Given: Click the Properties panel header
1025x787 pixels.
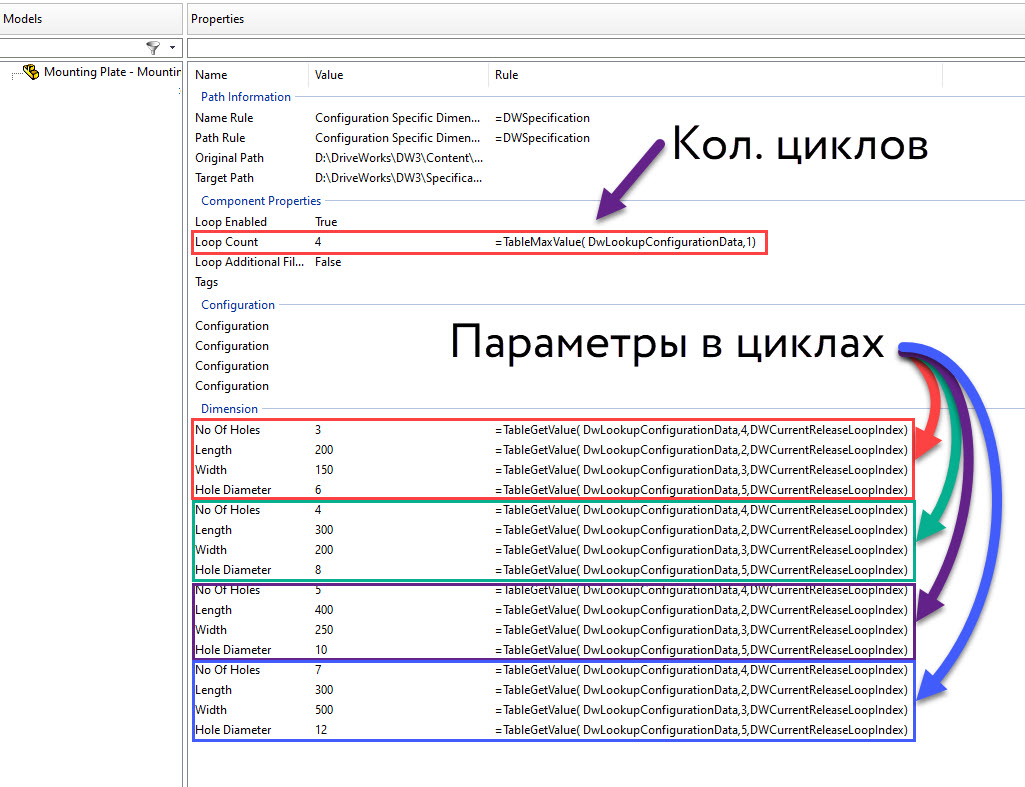Looking at the screenshot, I should click(606, 18).
